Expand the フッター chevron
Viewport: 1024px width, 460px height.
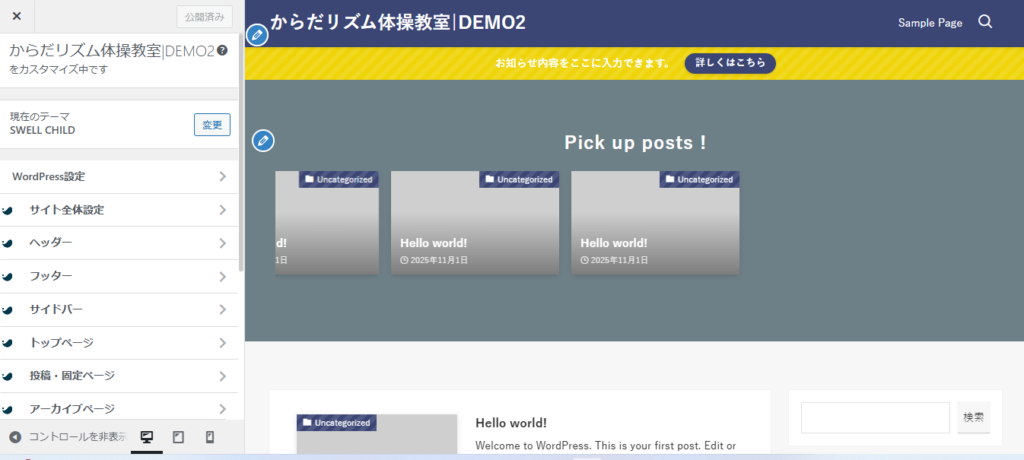[223, 276]
